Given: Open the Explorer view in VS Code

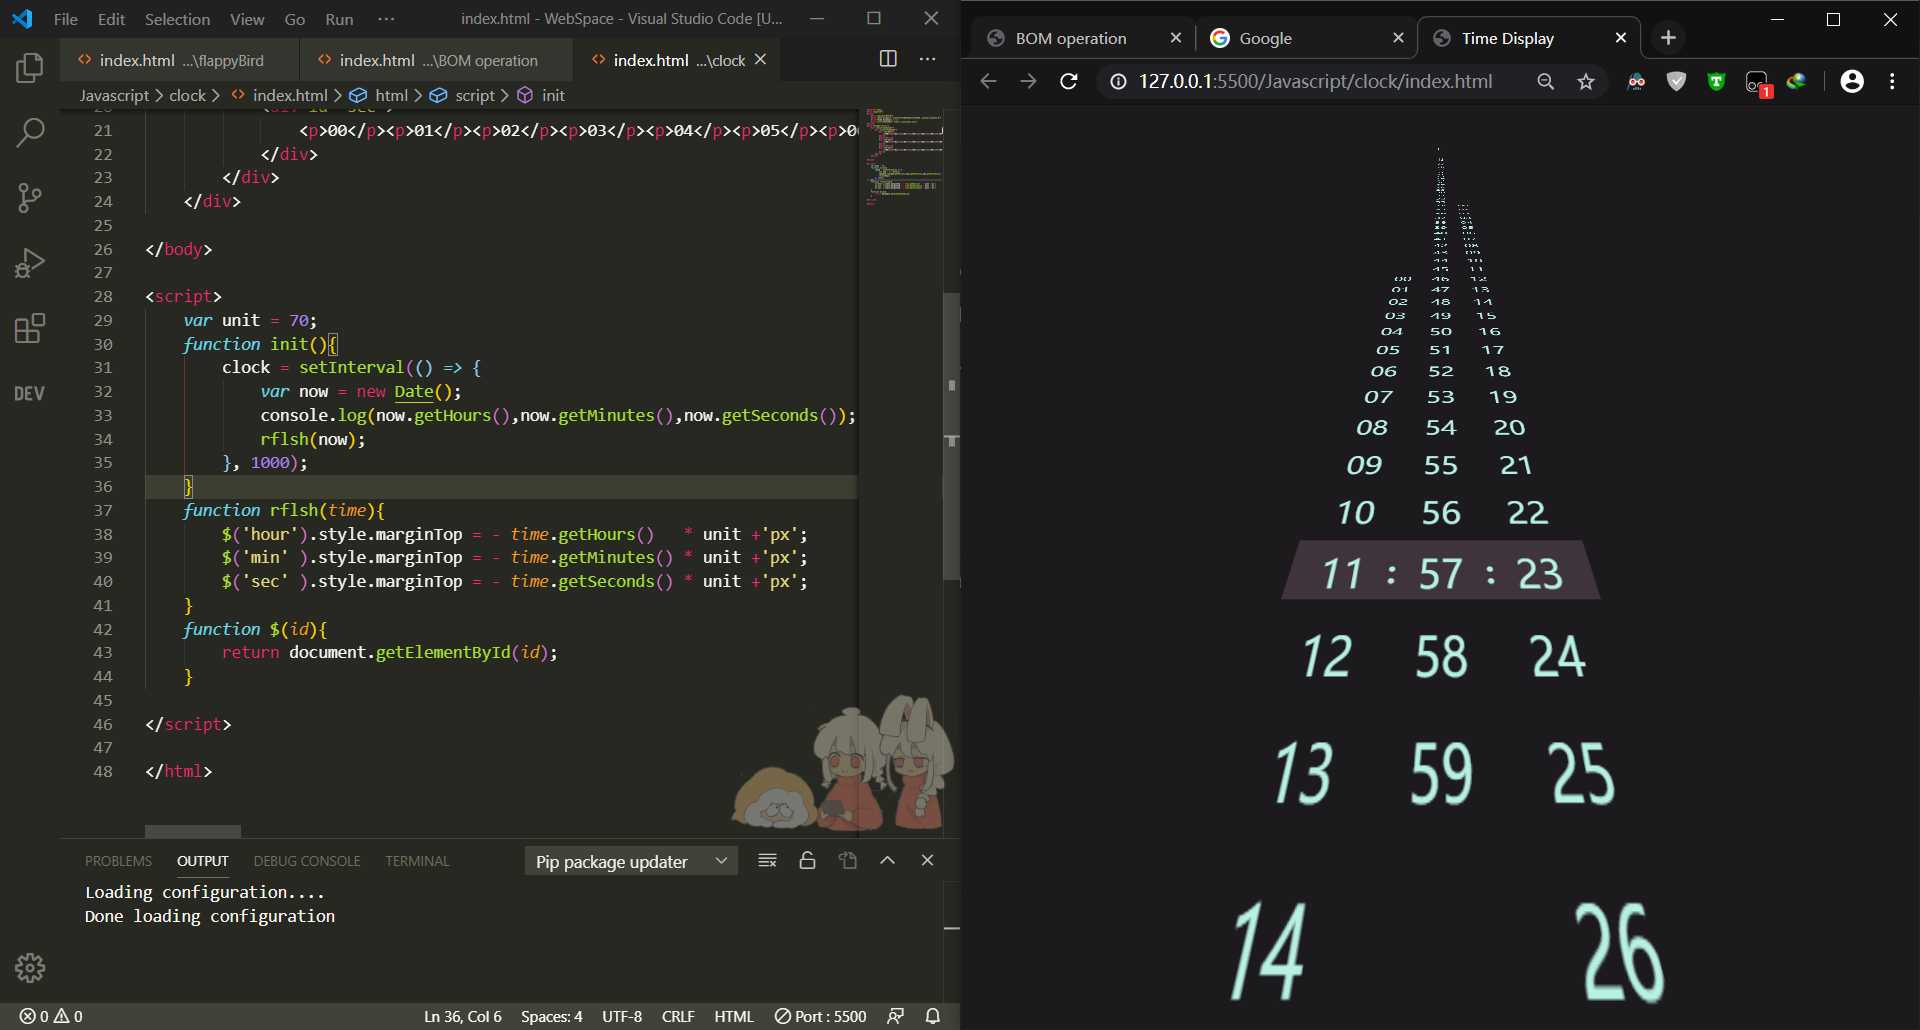Looking at the screenshot, I should [30, 68].
